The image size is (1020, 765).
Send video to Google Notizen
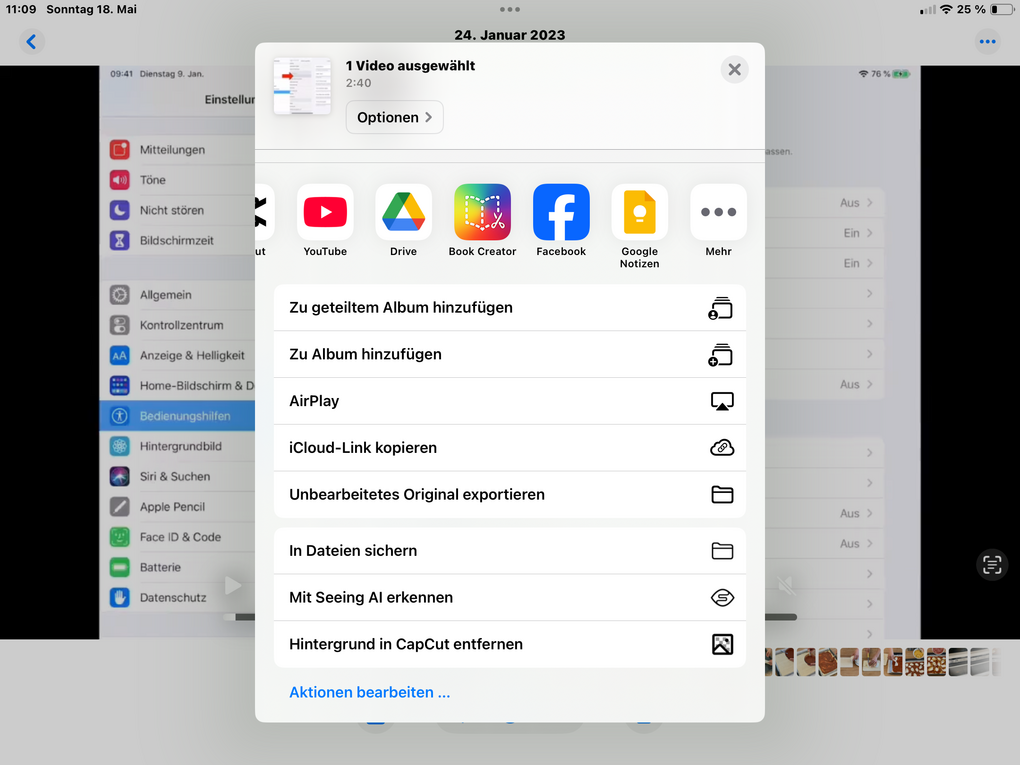pos(639,212)
